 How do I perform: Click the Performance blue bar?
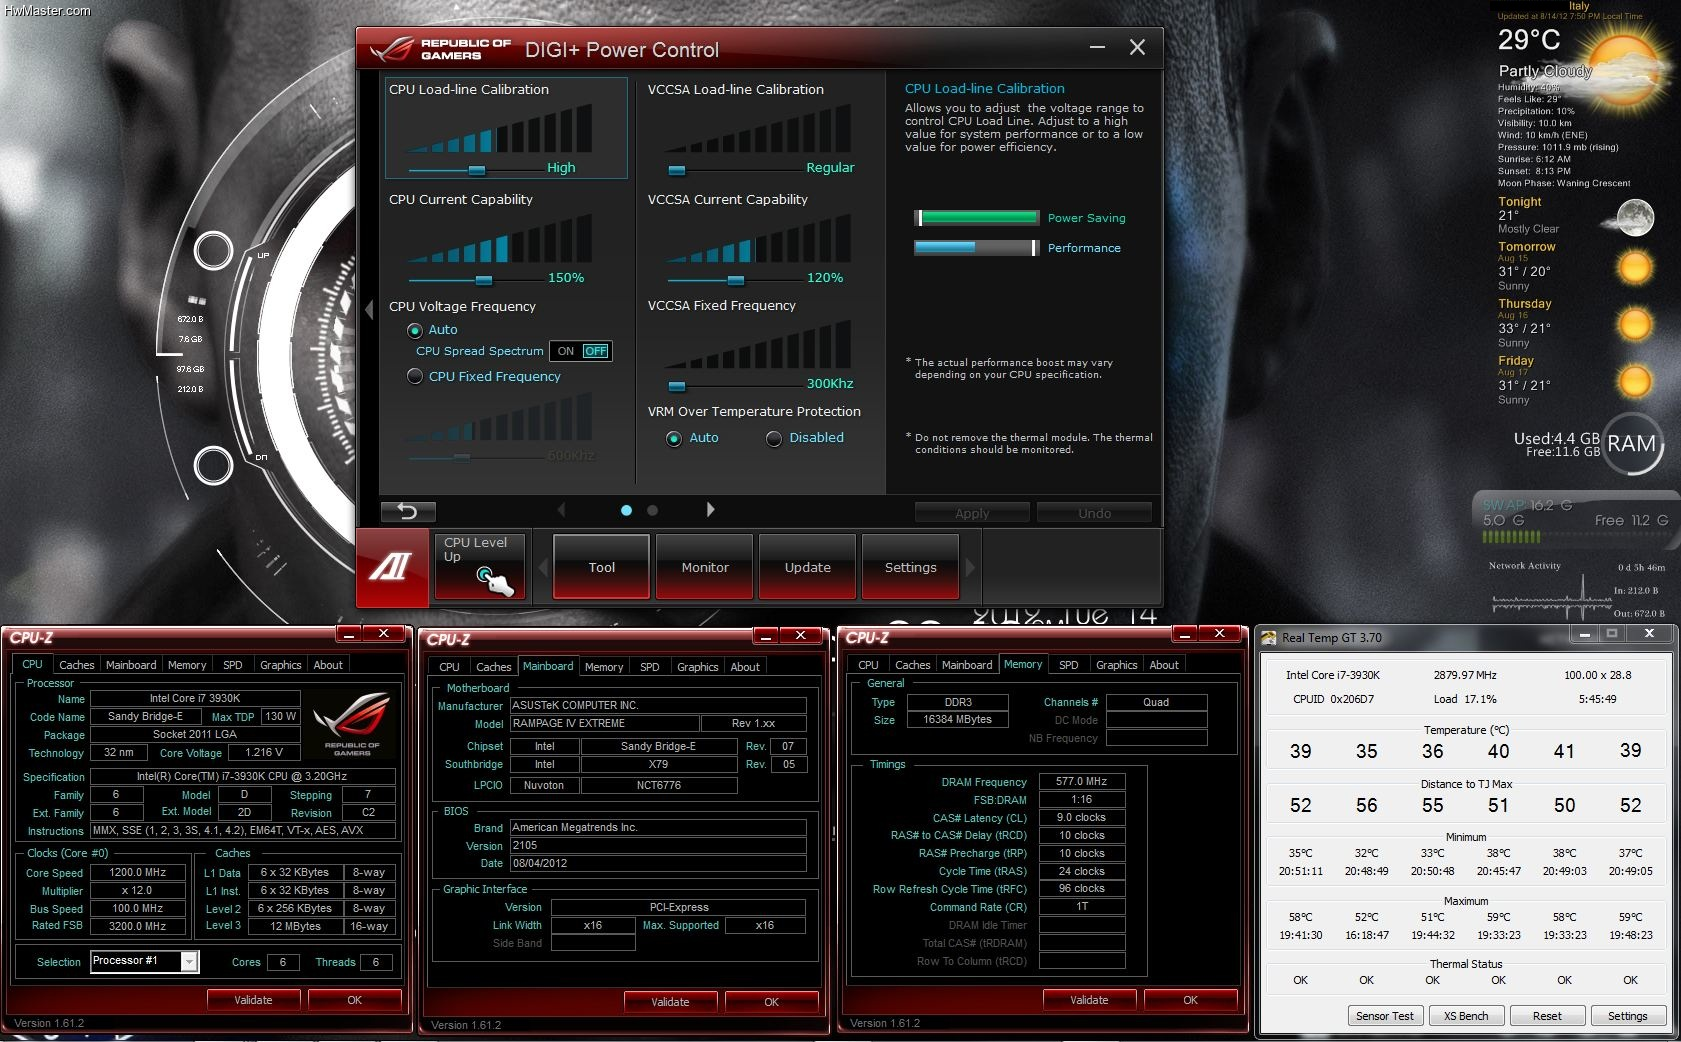(978, 248)
